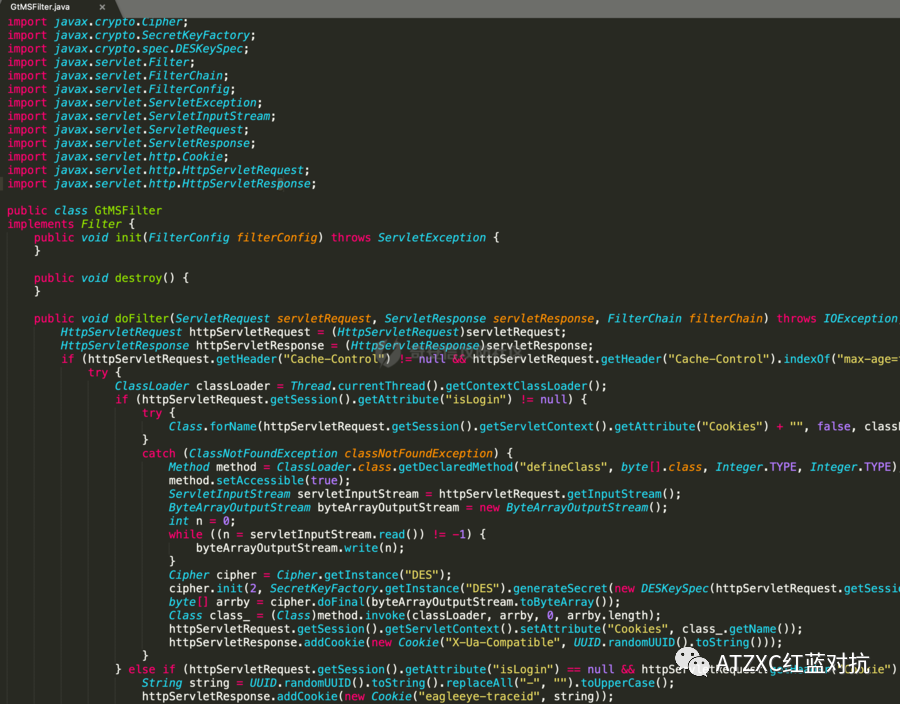The height and width of the screenshot is (704, 900).
Task: Click the class name GtMSFilter in declaration
Action: (x=128, y=211)
